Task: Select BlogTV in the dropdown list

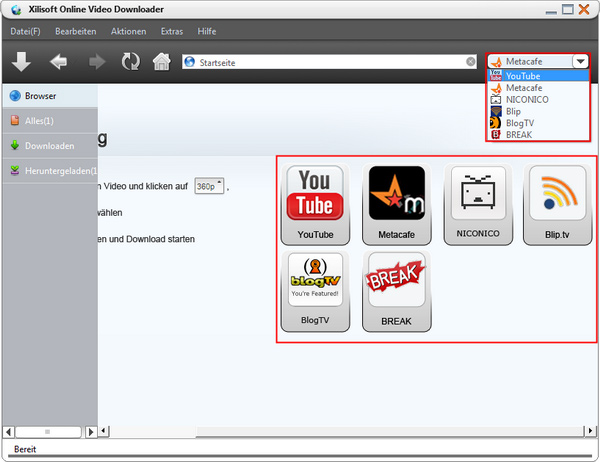Action: [538, 123]
